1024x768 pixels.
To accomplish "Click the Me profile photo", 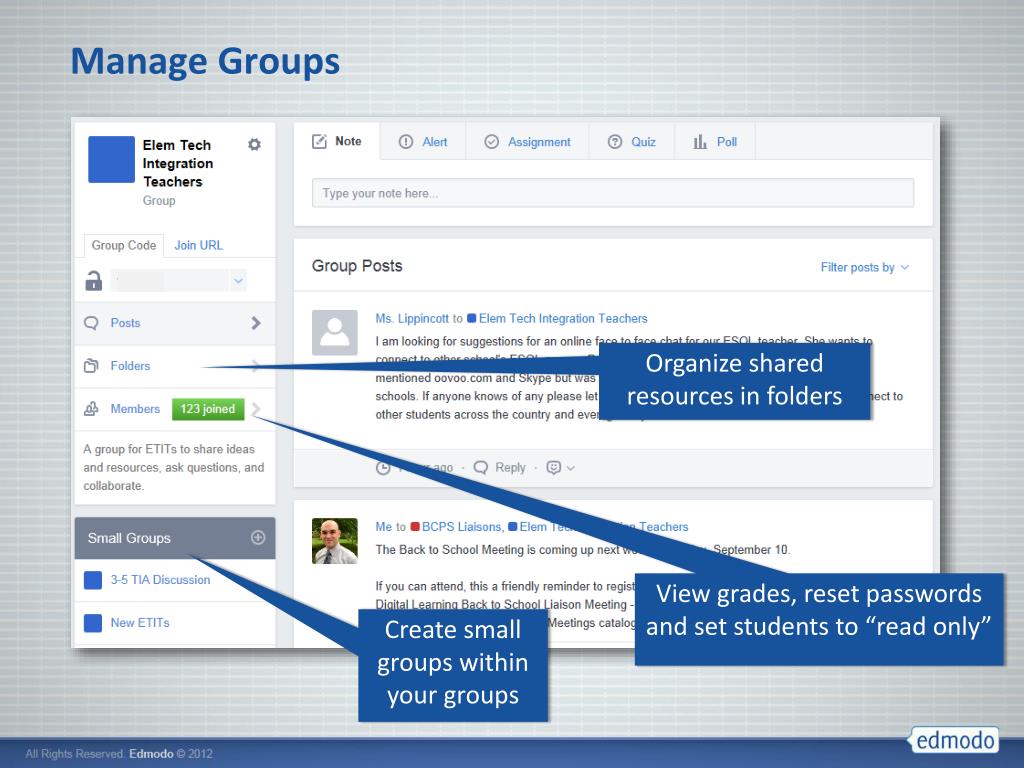I will click(x=335, y=541).
